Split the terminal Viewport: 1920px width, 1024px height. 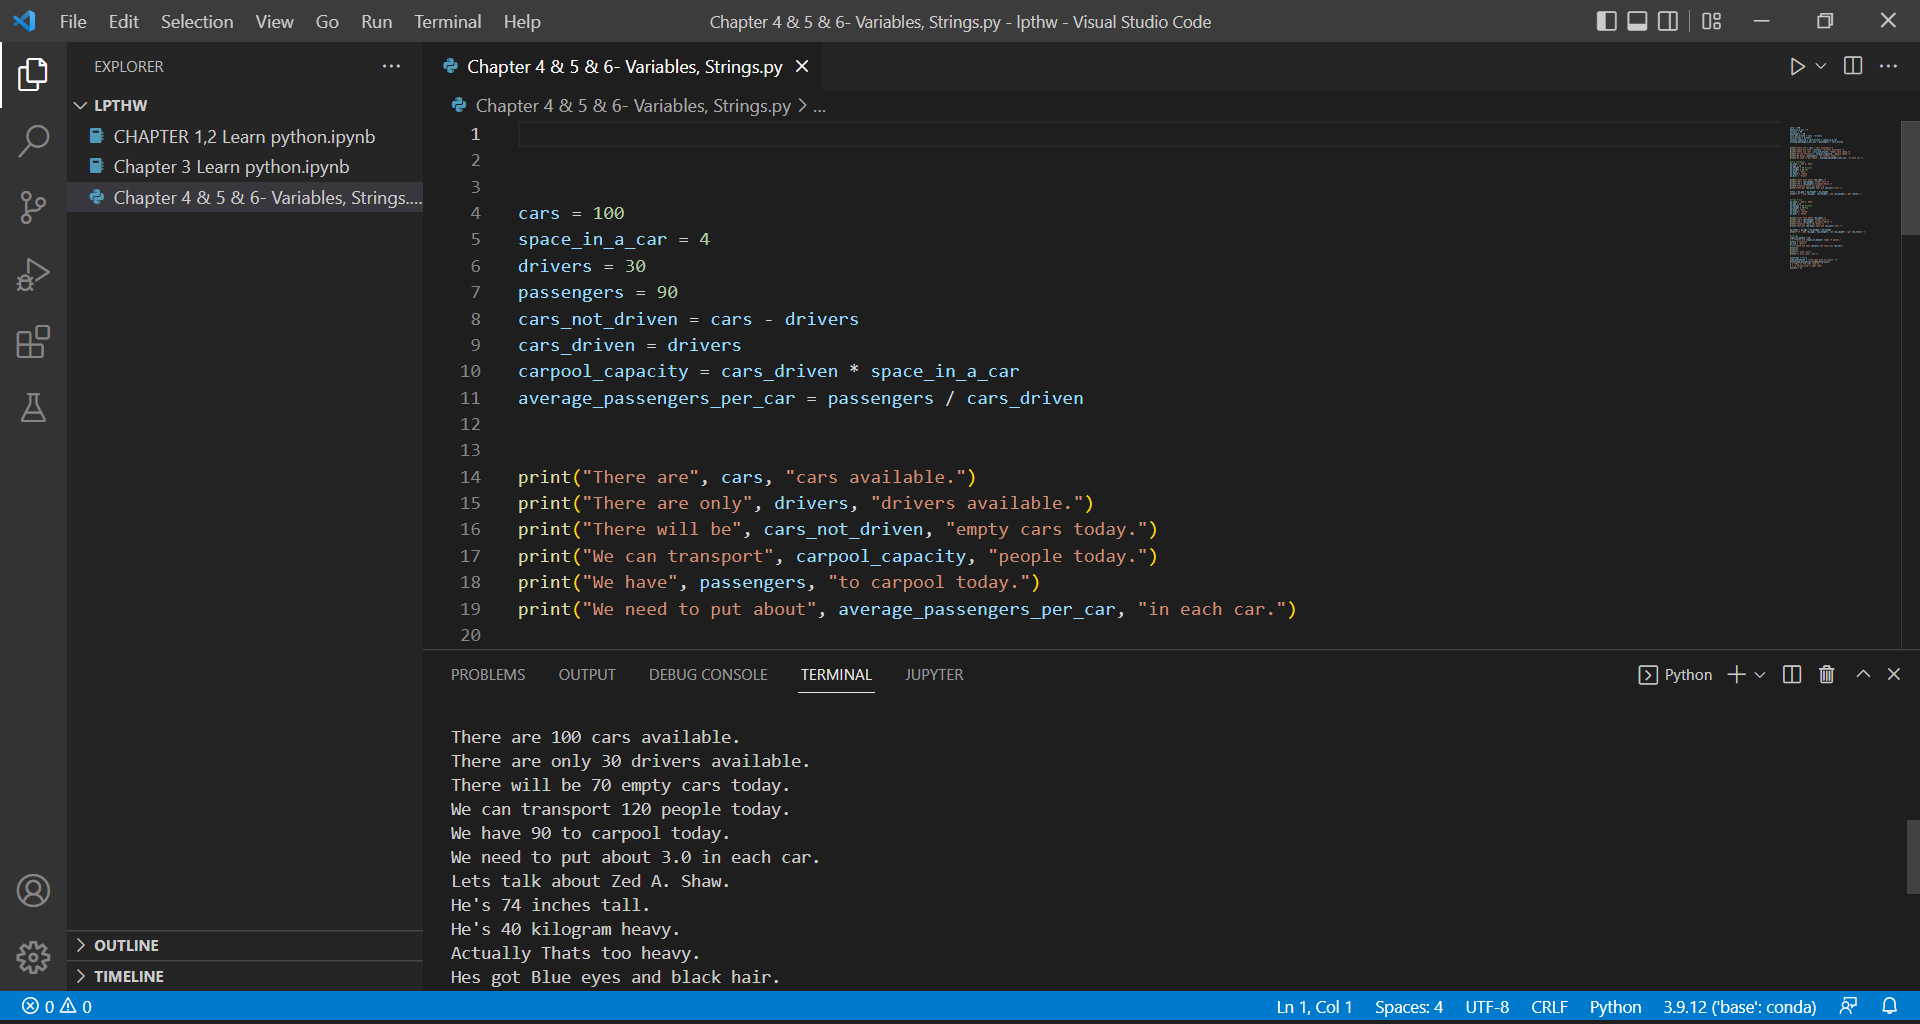coord(1790,674)
